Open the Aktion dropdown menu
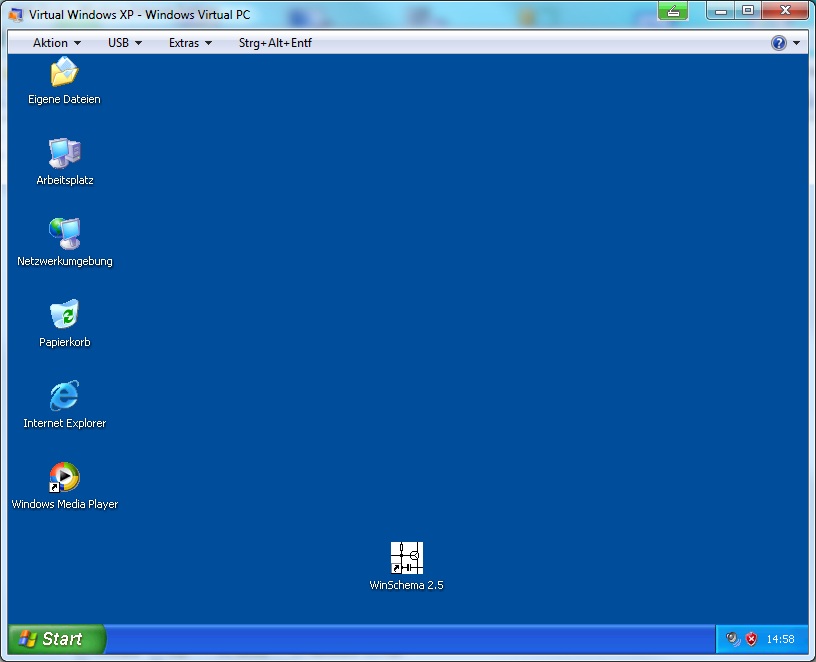Viewport: 816px width, 662px height. pyautogui.click(x=56, y=43)
